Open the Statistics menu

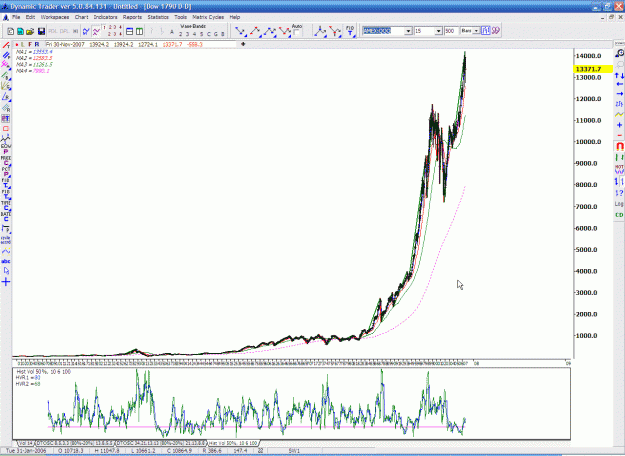(158, 17)
